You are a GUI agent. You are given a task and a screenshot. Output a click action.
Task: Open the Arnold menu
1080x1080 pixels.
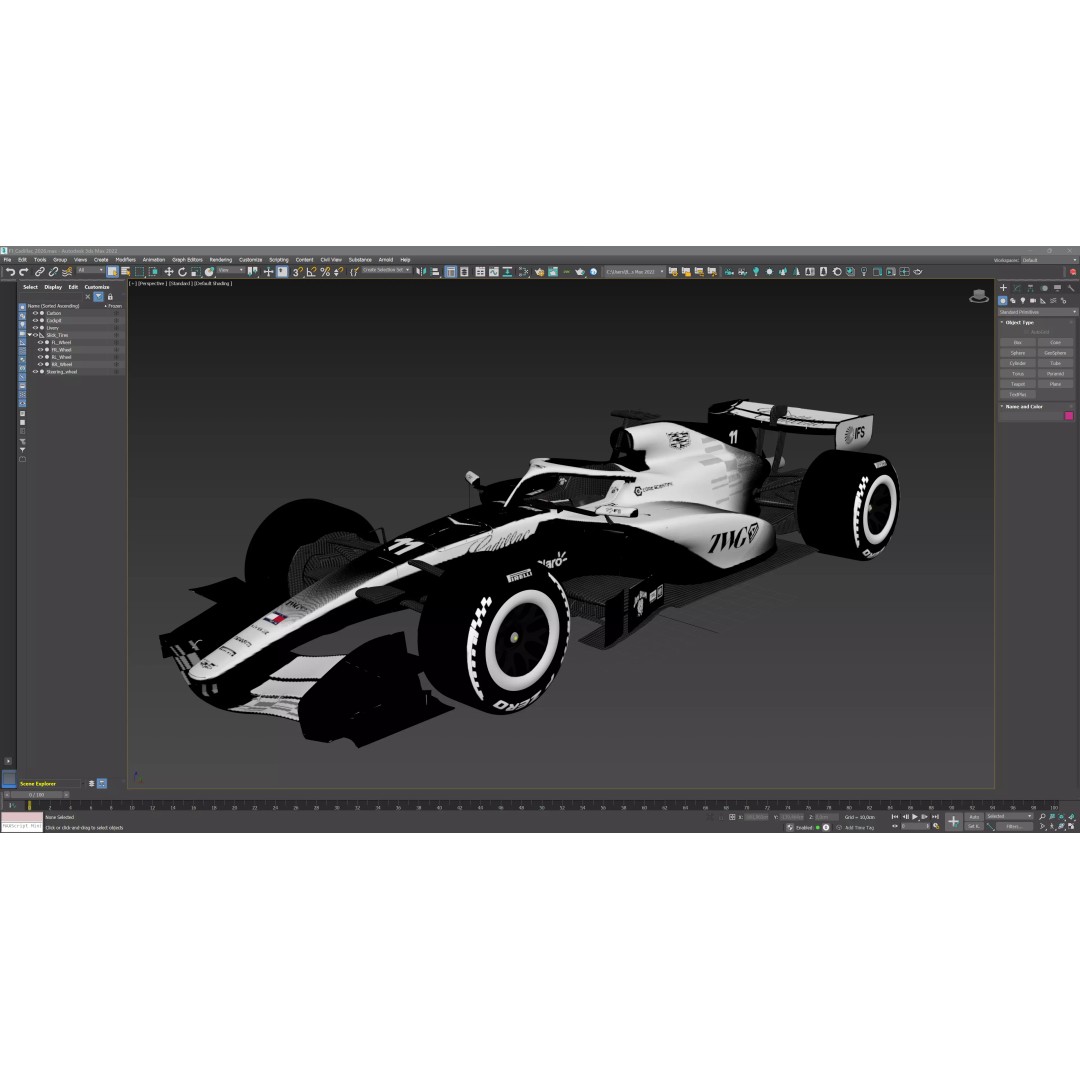386,260
